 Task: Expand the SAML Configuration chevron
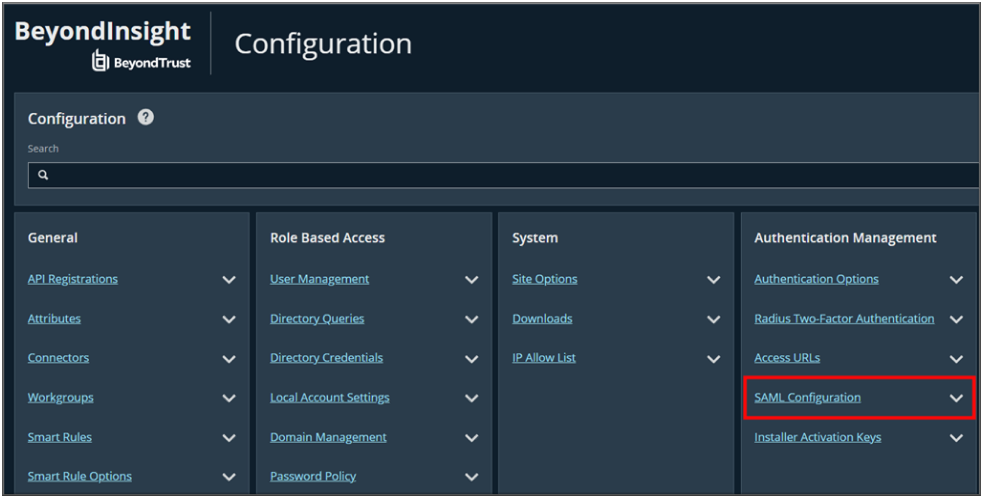956,398
